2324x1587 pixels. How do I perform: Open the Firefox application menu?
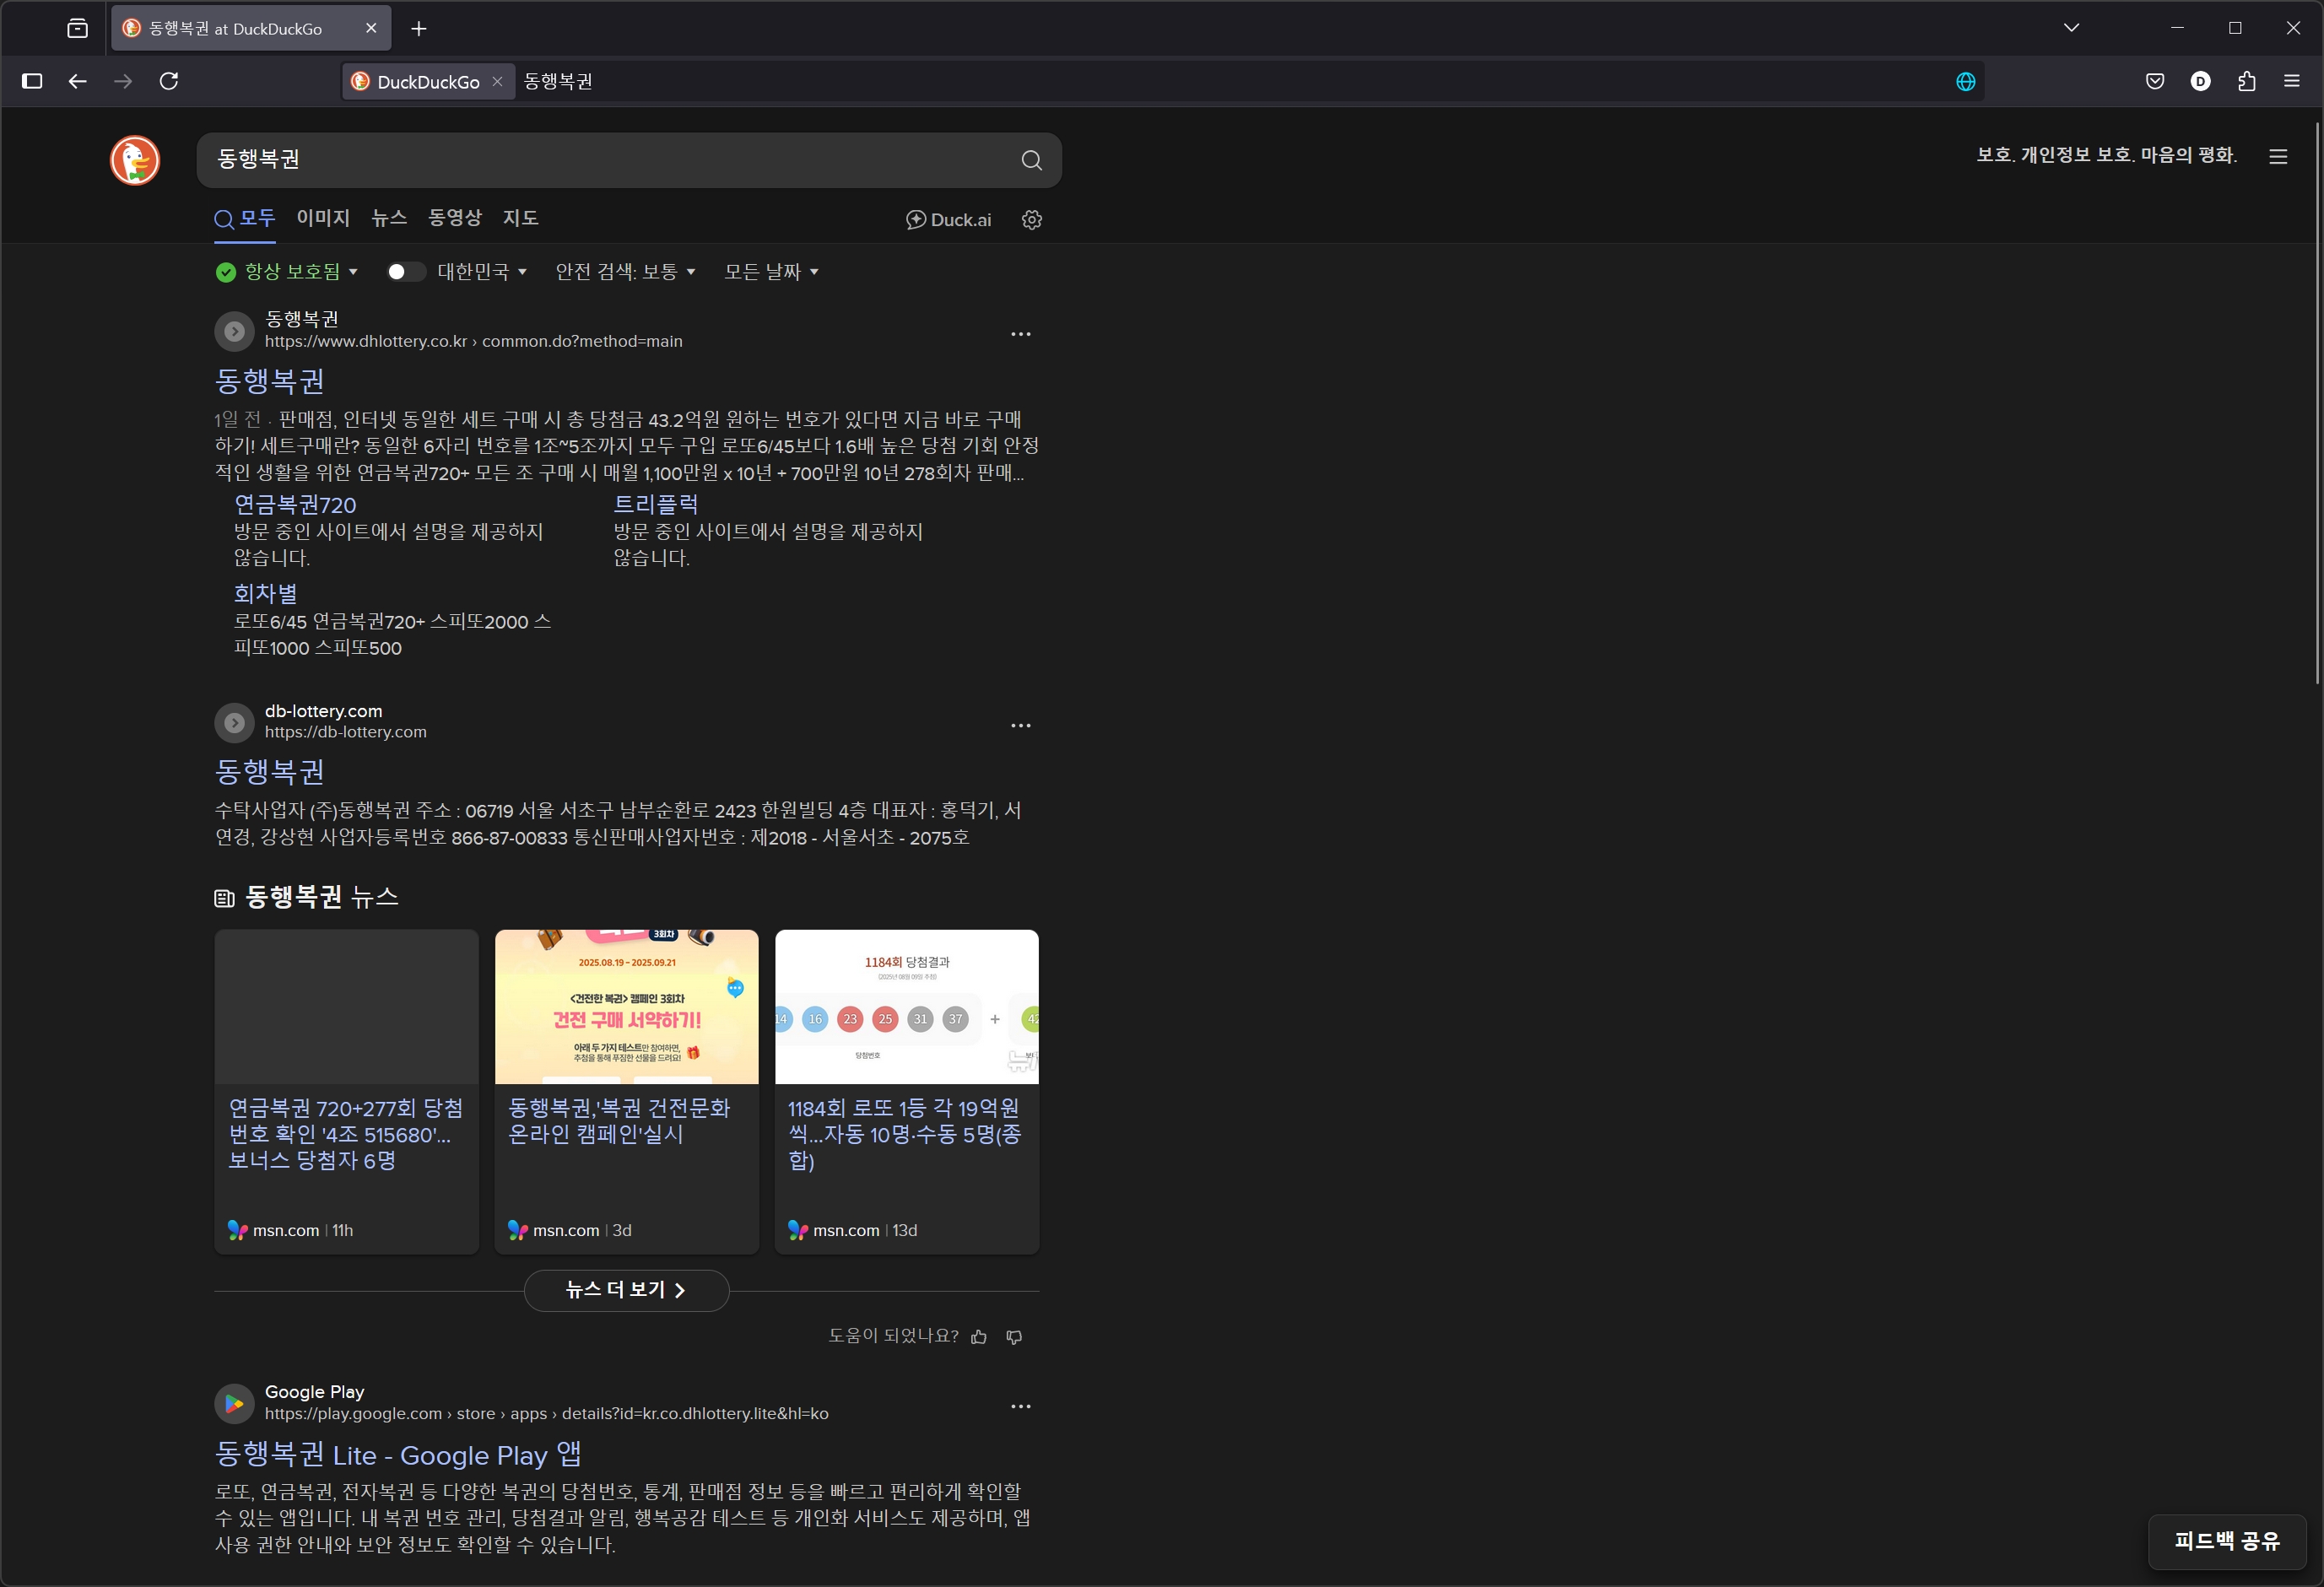point(2292,81)
